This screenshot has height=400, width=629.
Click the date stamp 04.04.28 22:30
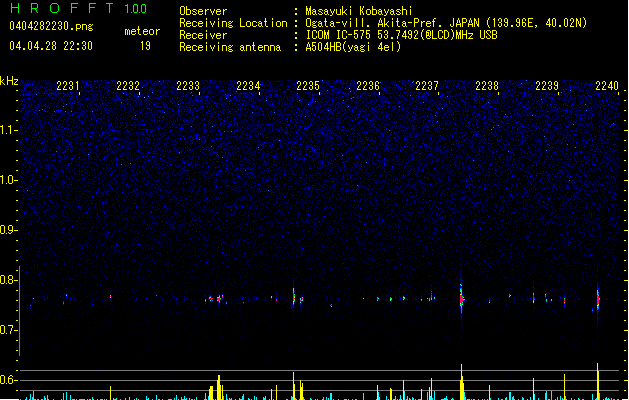click(51, 46)
